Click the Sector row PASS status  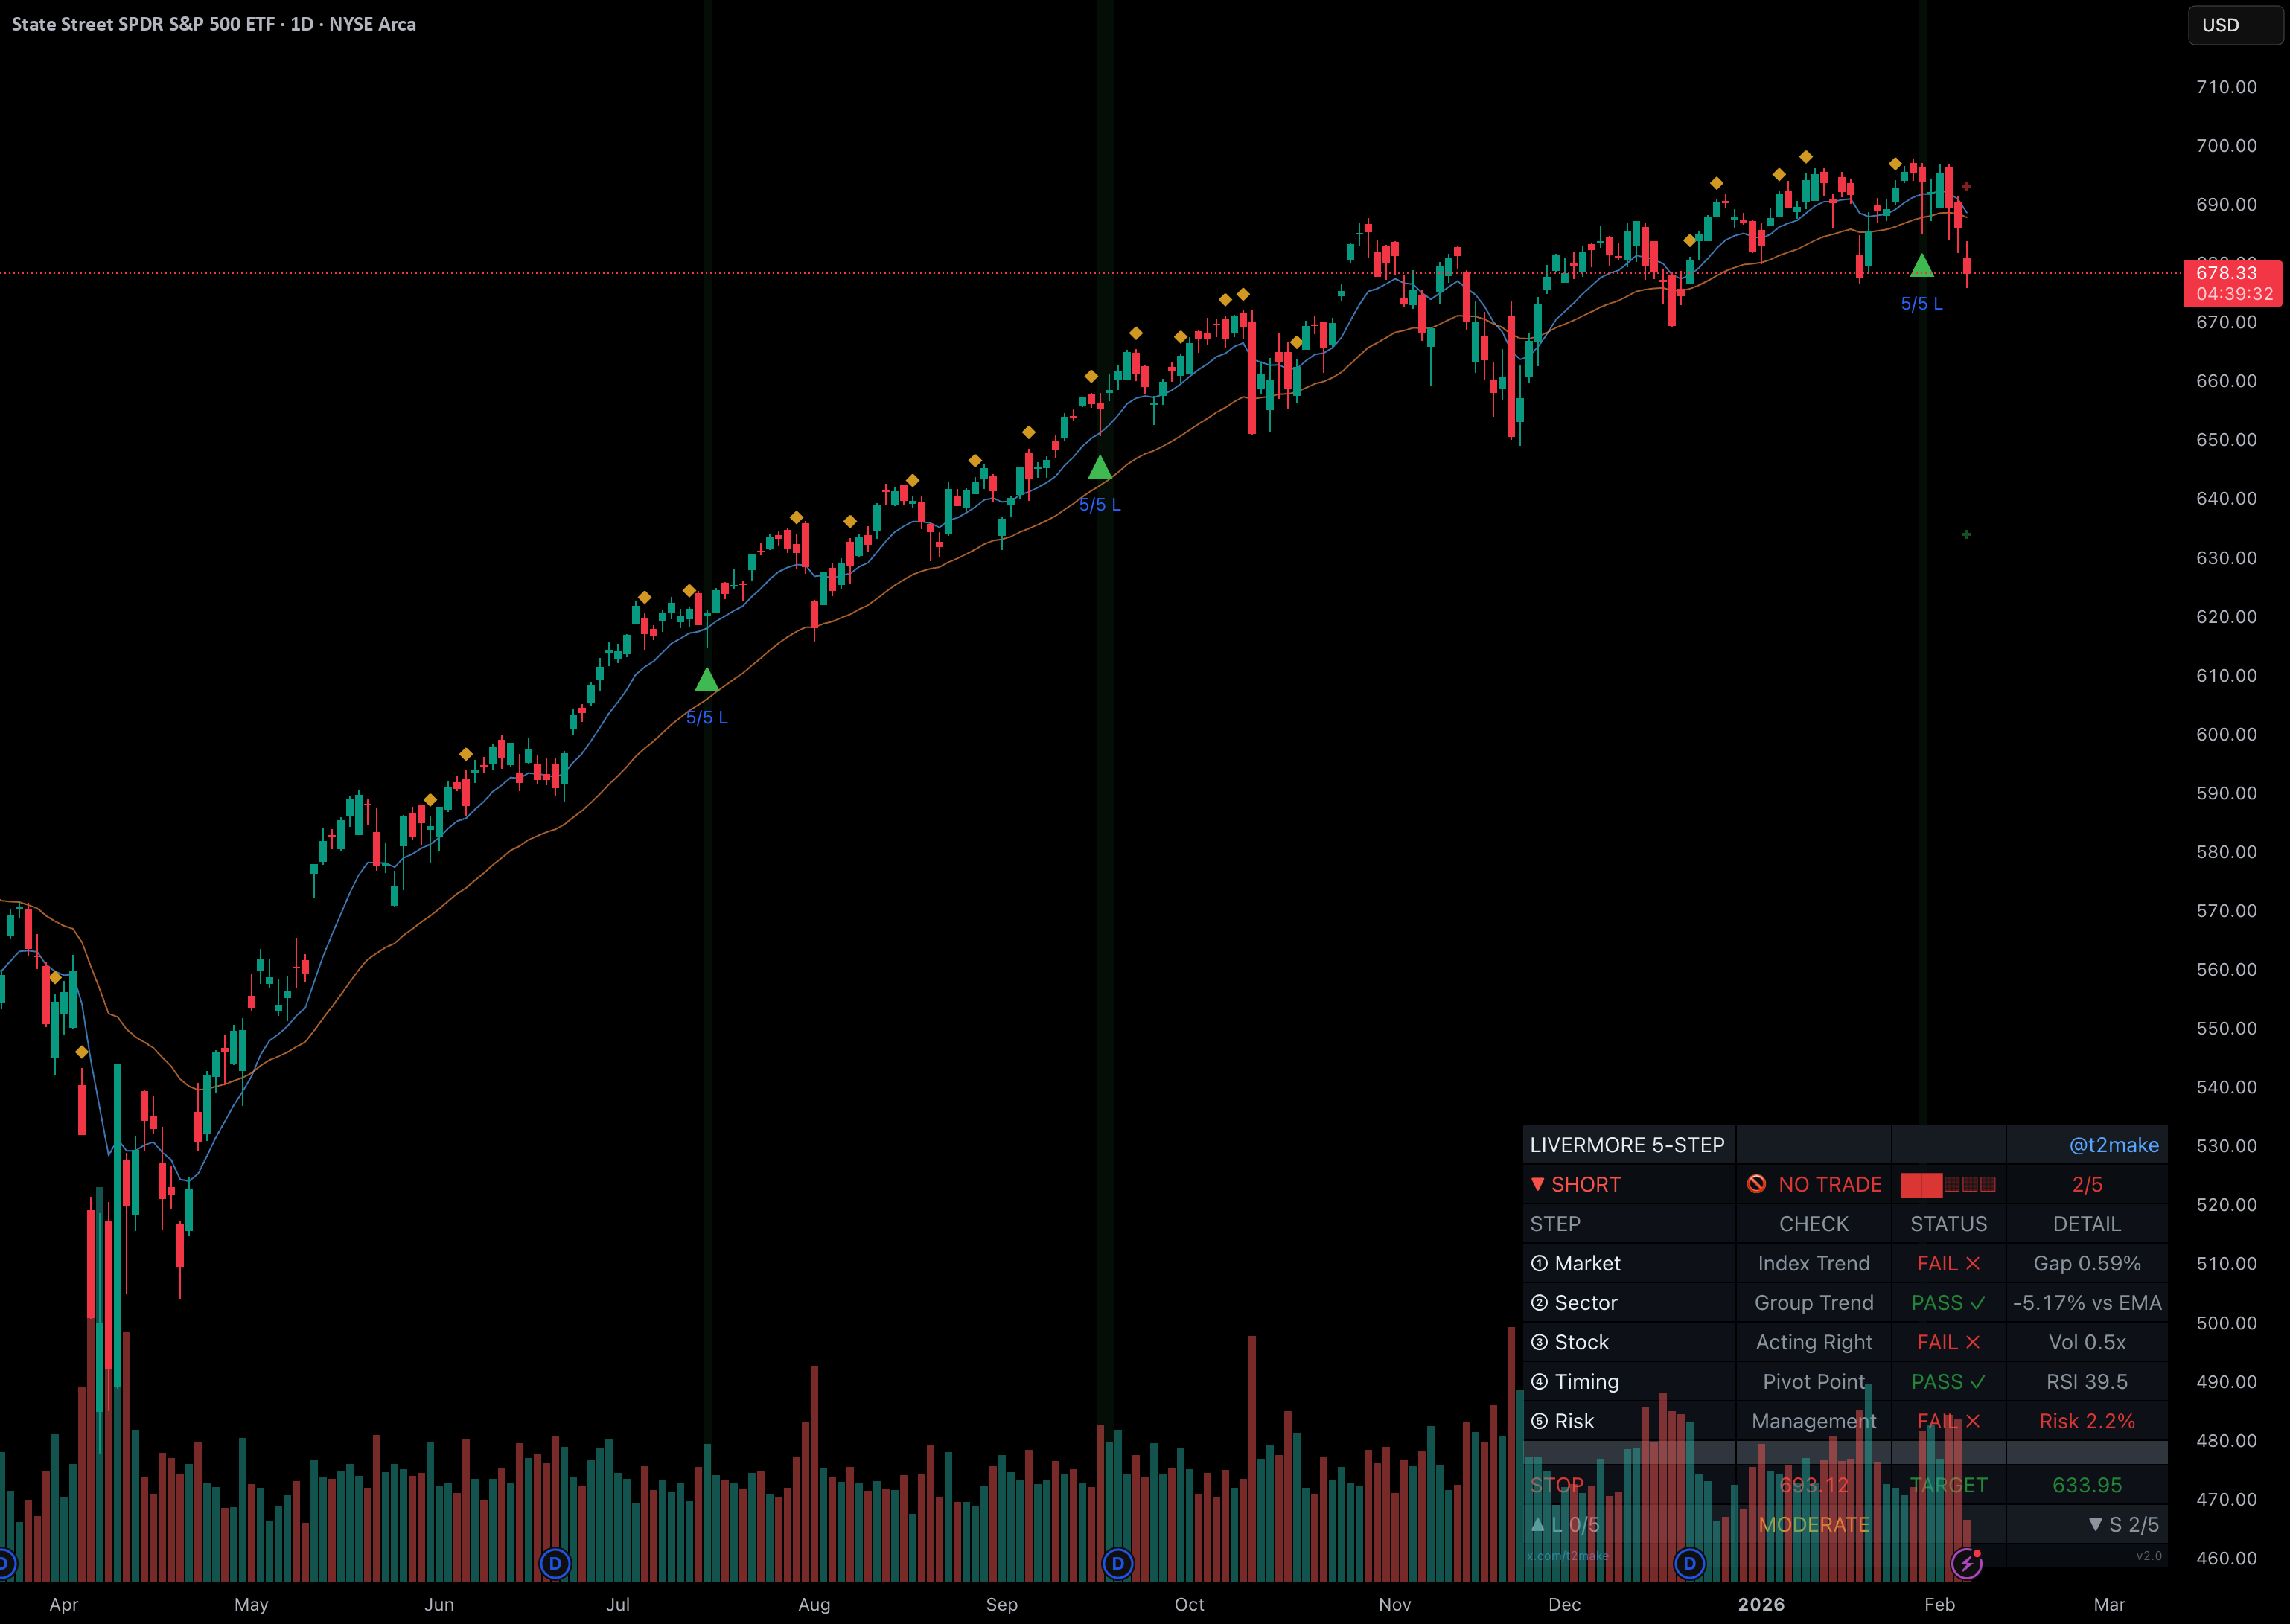tap(1948, 1303)
